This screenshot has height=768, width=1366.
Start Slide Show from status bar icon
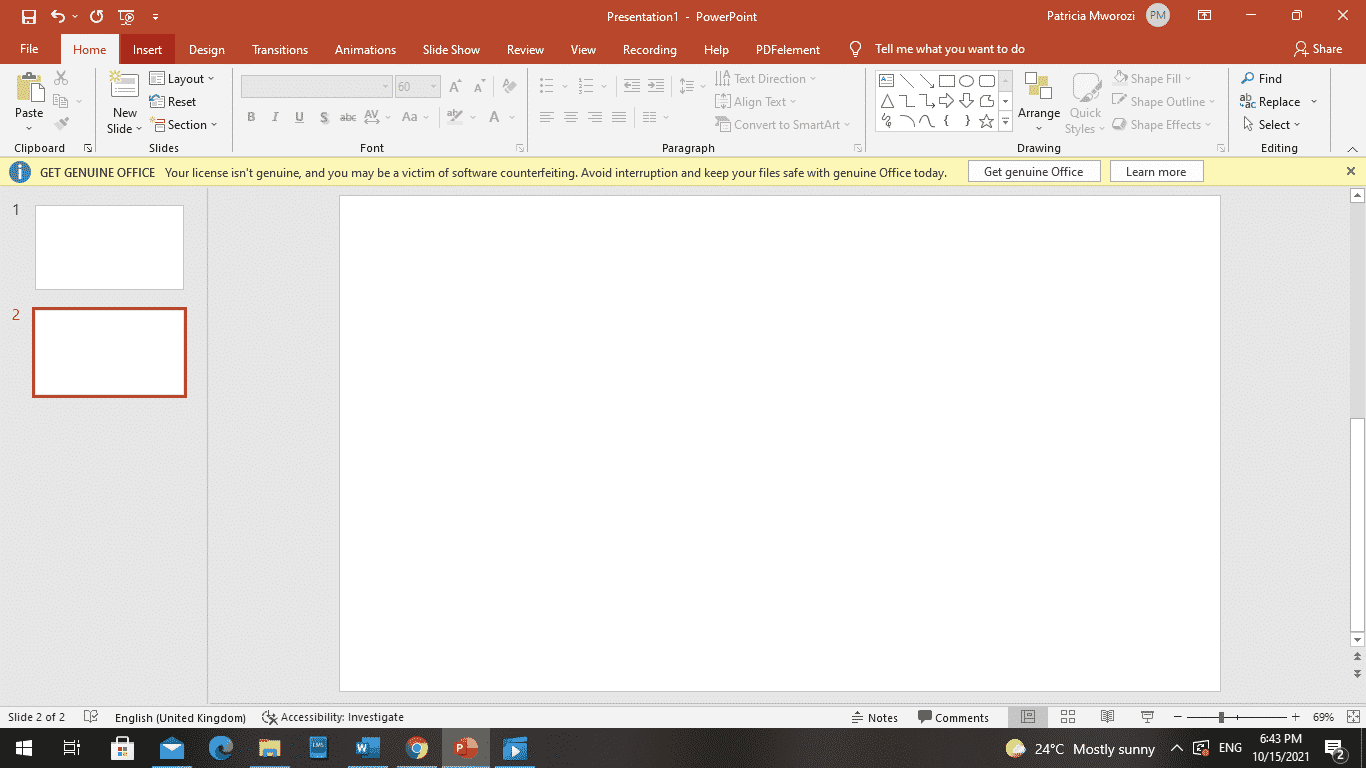click(1147, 717)
